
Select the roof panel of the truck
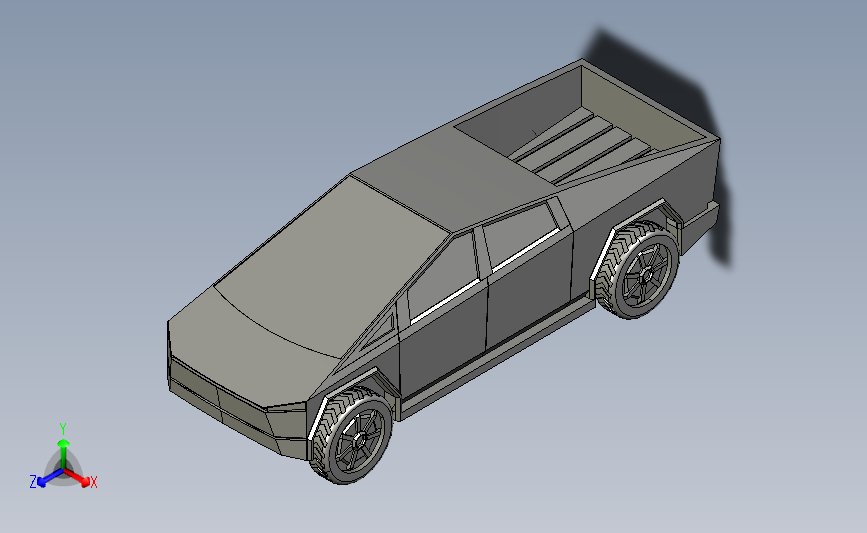(451, 182)
